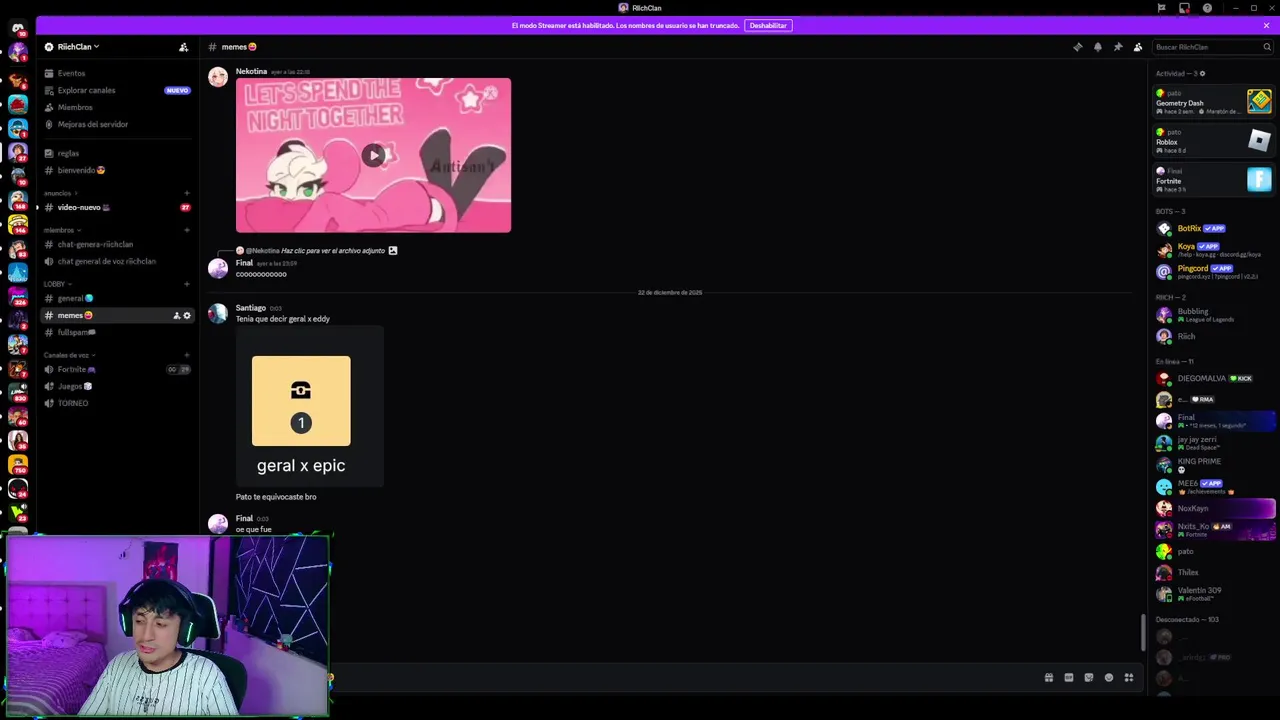This screenshot has width=1280, height=720.
Task: Collapse the Canales de voz category
Action: 69,355
